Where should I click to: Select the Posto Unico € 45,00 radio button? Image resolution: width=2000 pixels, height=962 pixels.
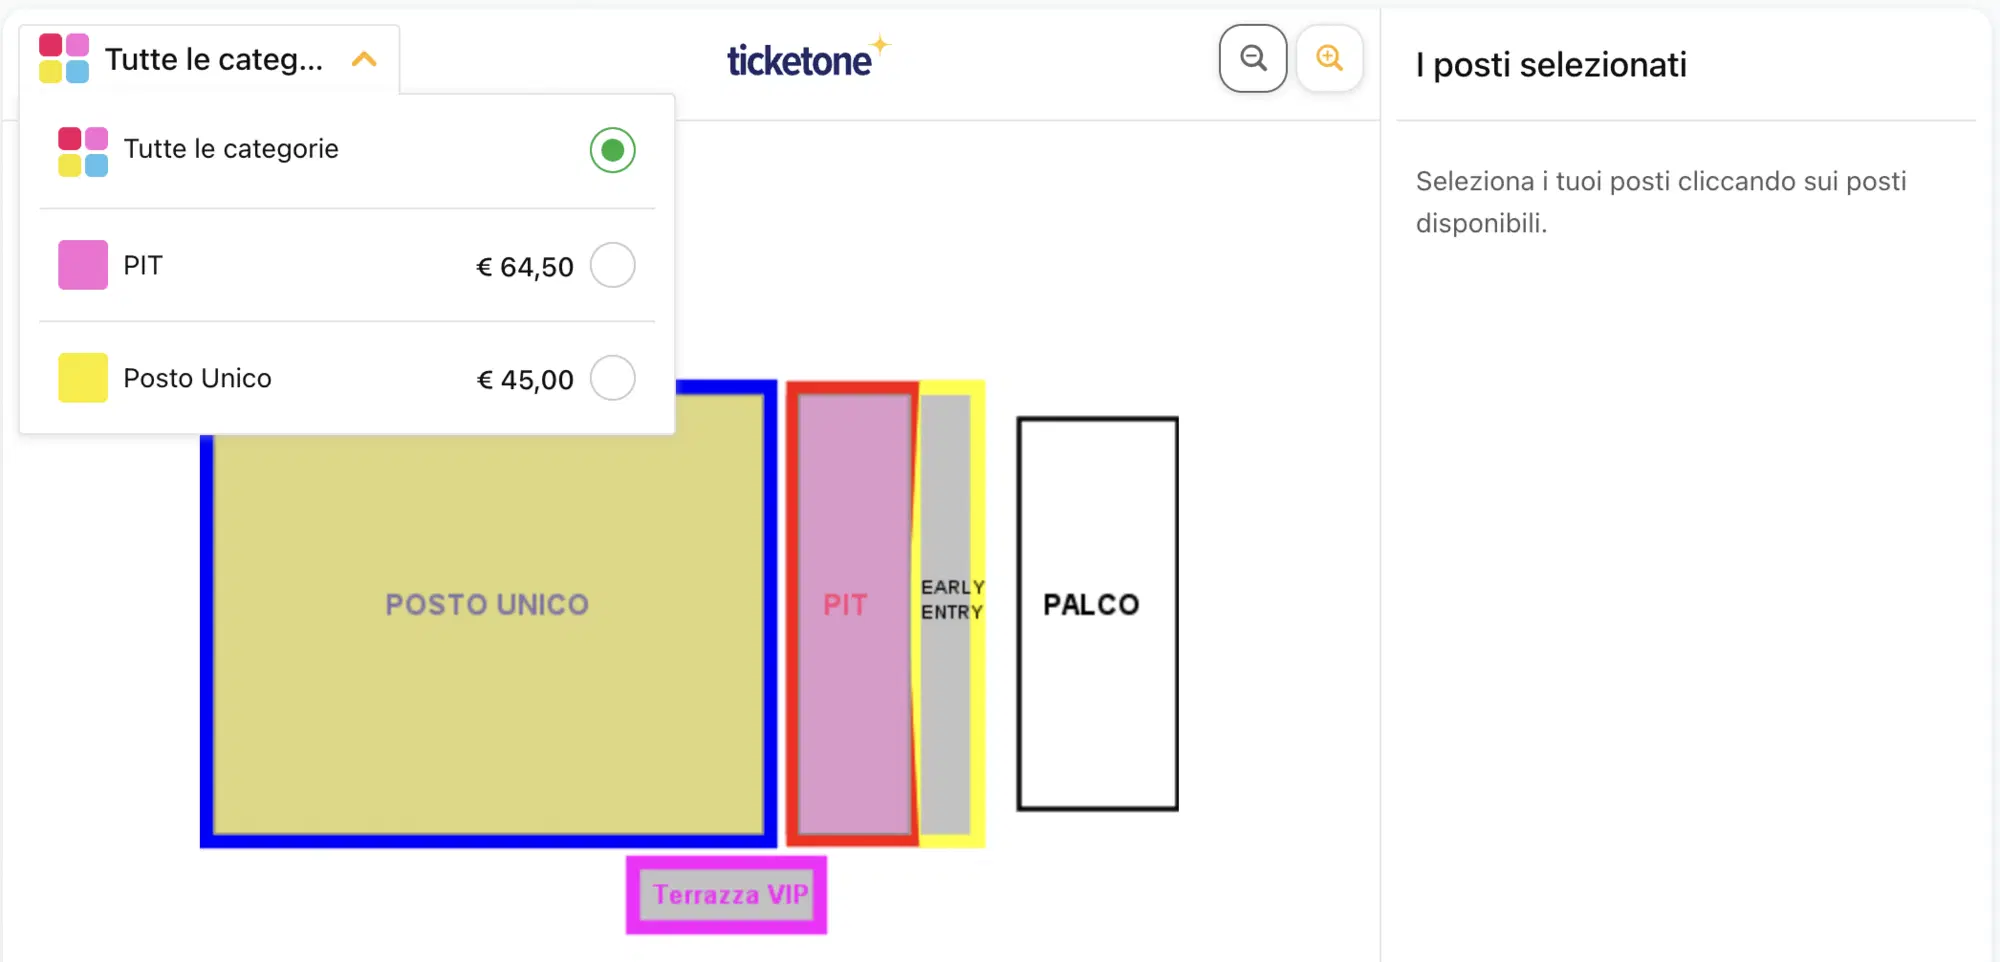612,379
